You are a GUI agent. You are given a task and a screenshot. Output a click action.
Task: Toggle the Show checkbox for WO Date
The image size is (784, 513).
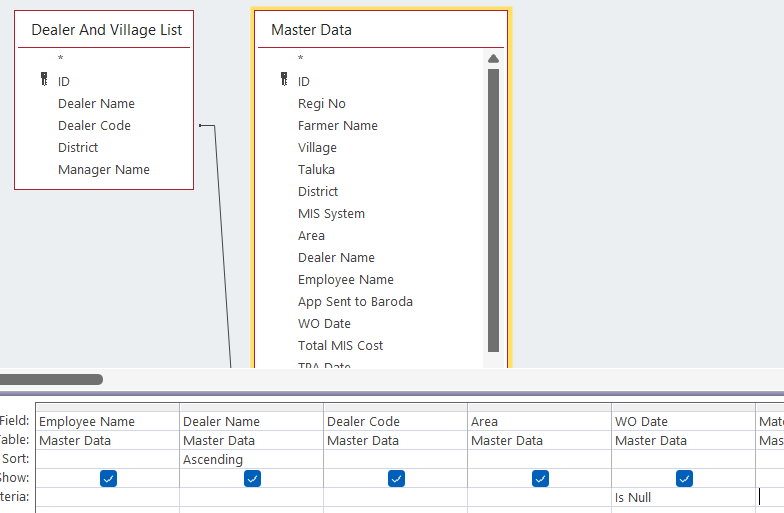[x=684, y=479]
